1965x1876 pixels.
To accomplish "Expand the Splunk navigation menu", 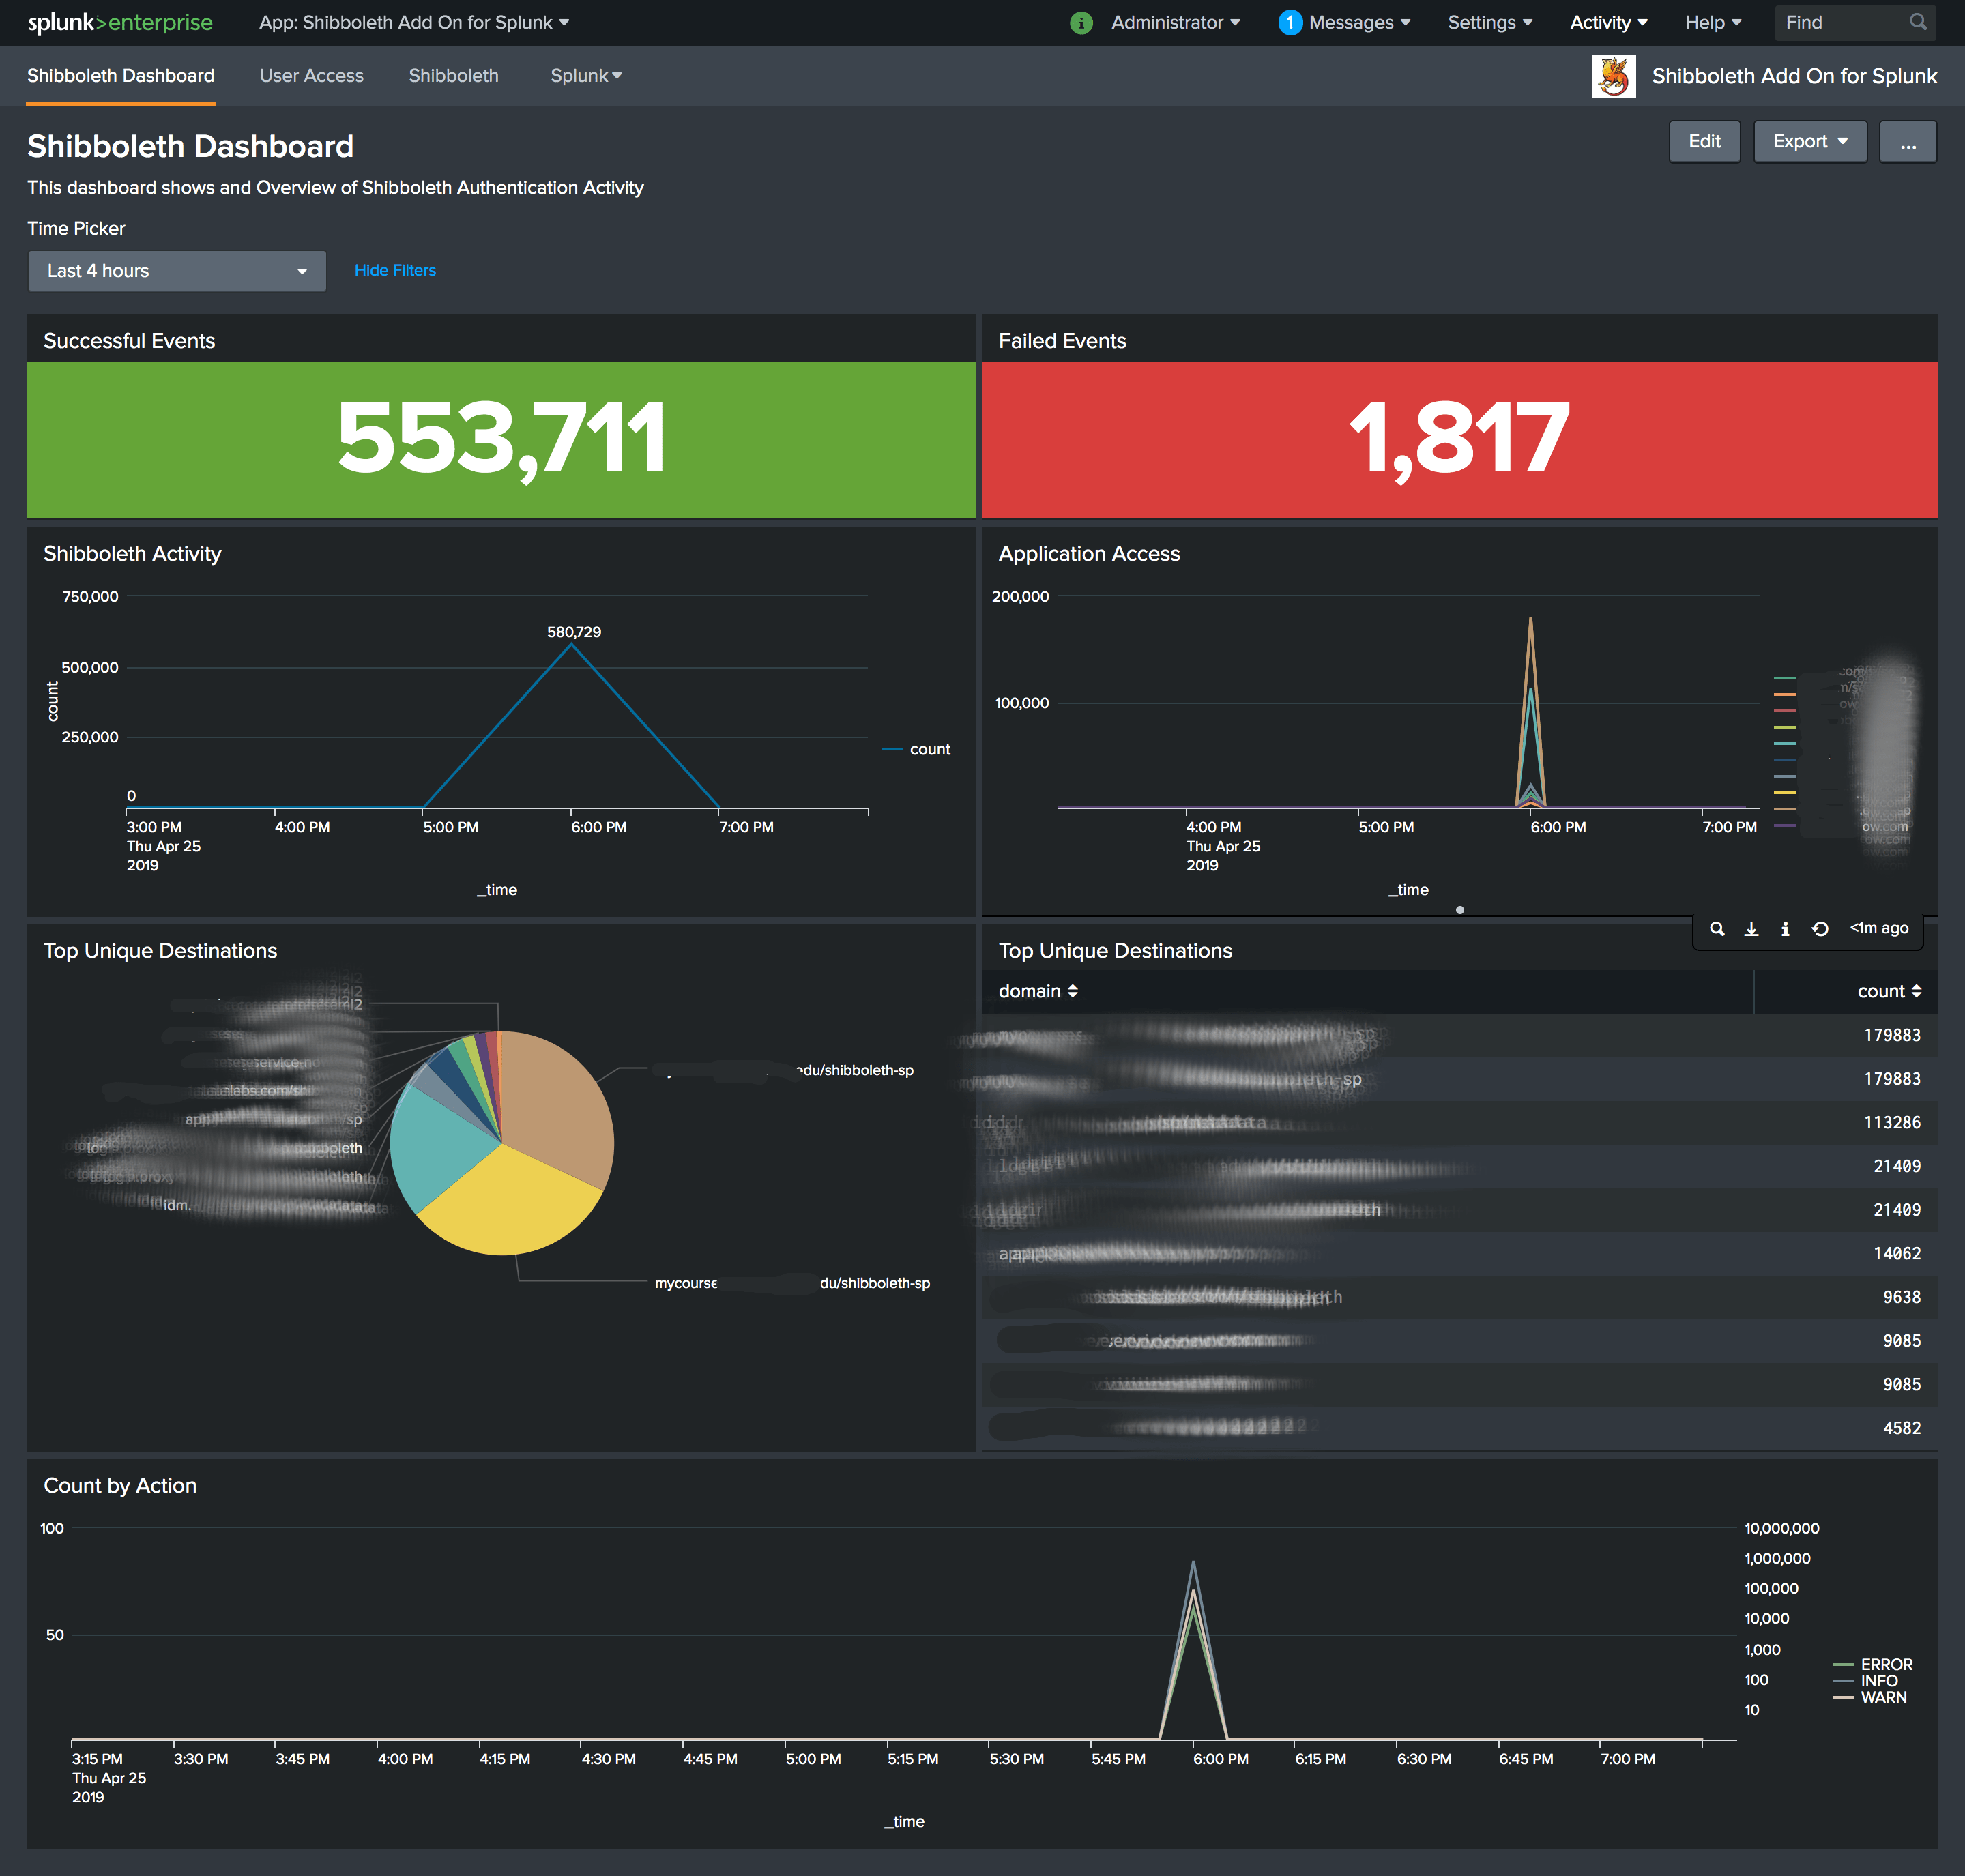I will click(x=586, y=76).
